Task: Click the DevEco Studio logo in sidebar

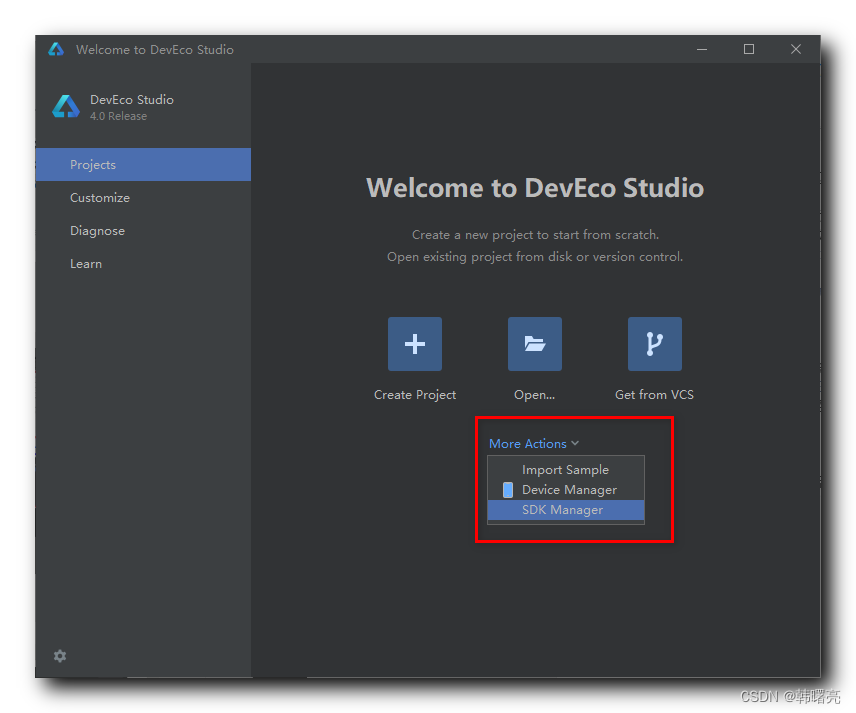Action: [x=66, y=107]
